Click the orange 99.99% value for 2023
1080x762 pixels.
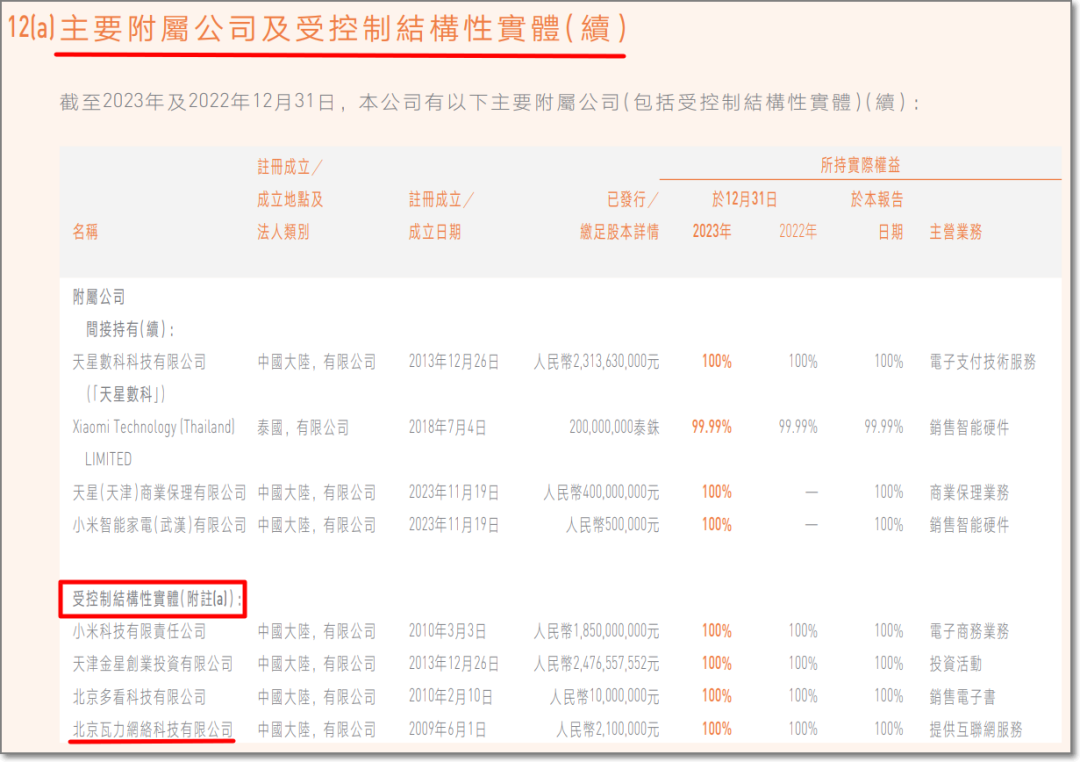[x=712, y=427]
